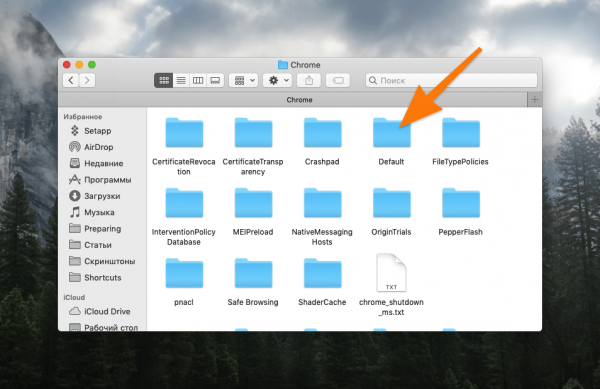Screen dimensions: 600x389
Task: Go forward with the right chevron
Action: [87, 80]
